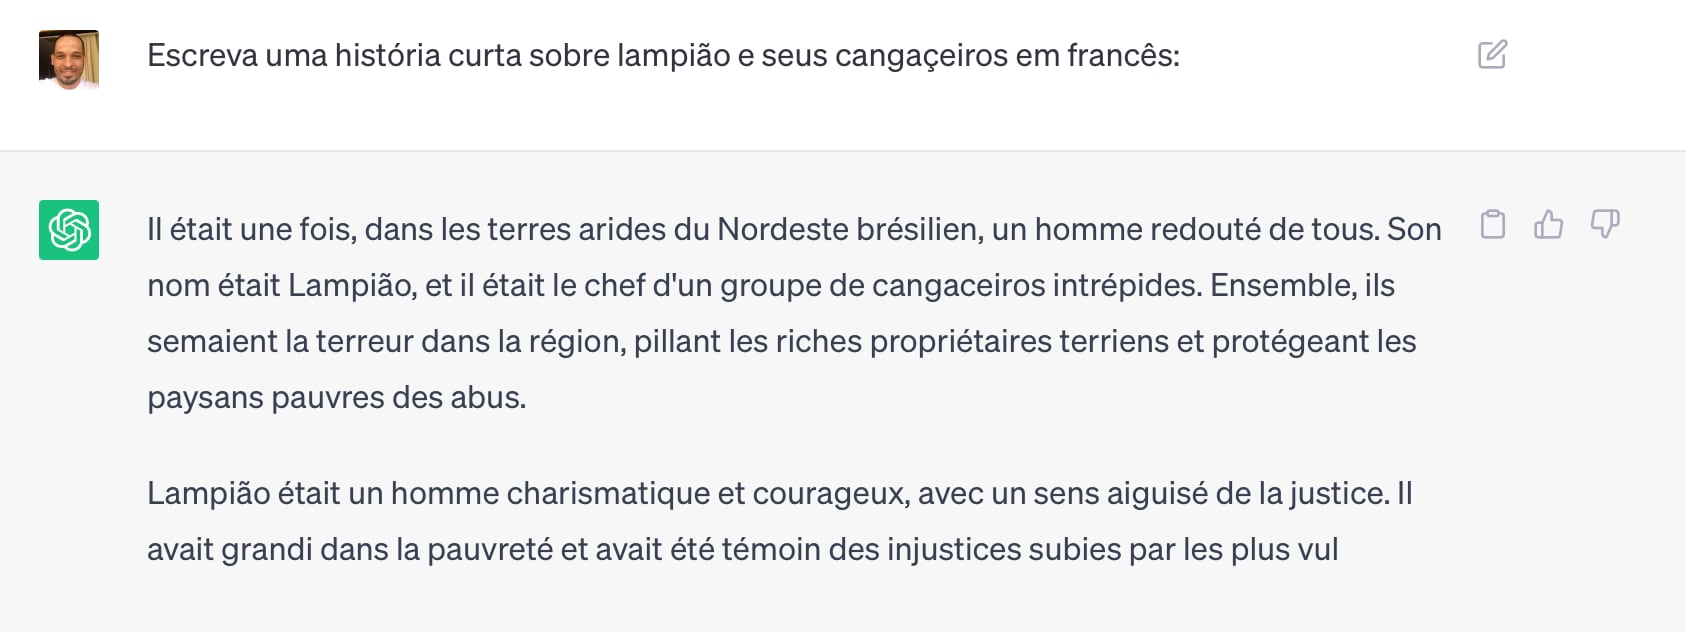Click the user prompt starting with "Escreva uma história"
This screenshot has width=1686, height=632.
pos(663,55)
